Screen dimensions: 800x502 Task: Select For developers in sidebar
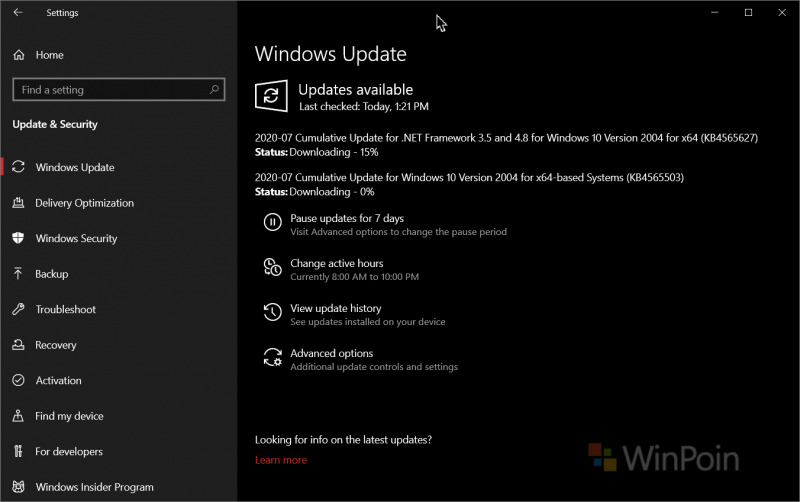click(x=69, y=451)
